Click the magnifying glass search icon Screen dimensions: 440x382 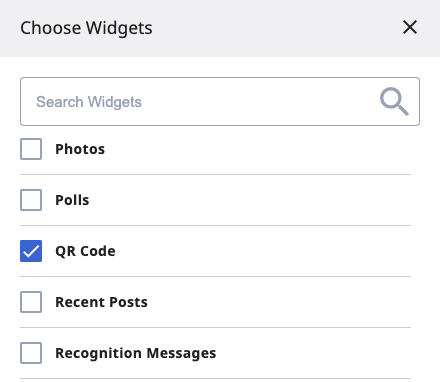pyautogui.click(x=394, y=102)
